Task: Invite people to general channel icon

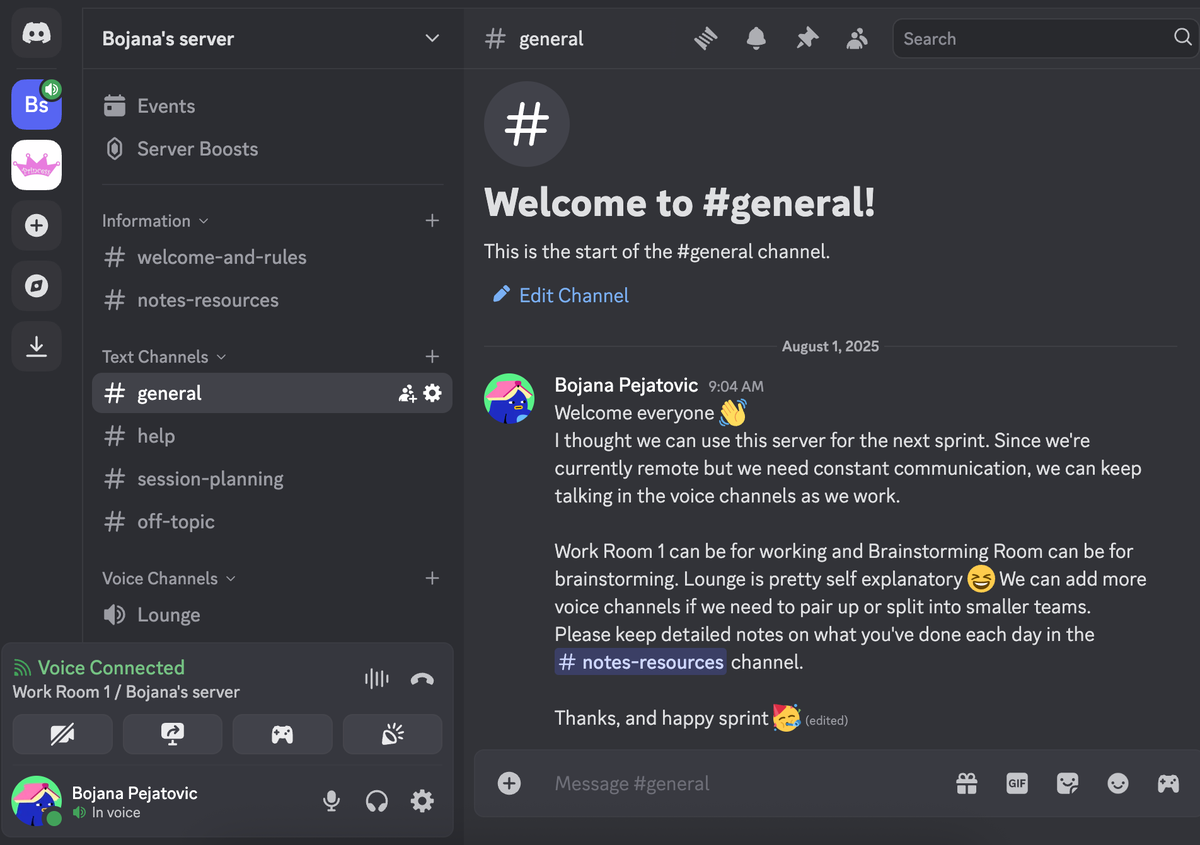Action: tap(407, 393)
